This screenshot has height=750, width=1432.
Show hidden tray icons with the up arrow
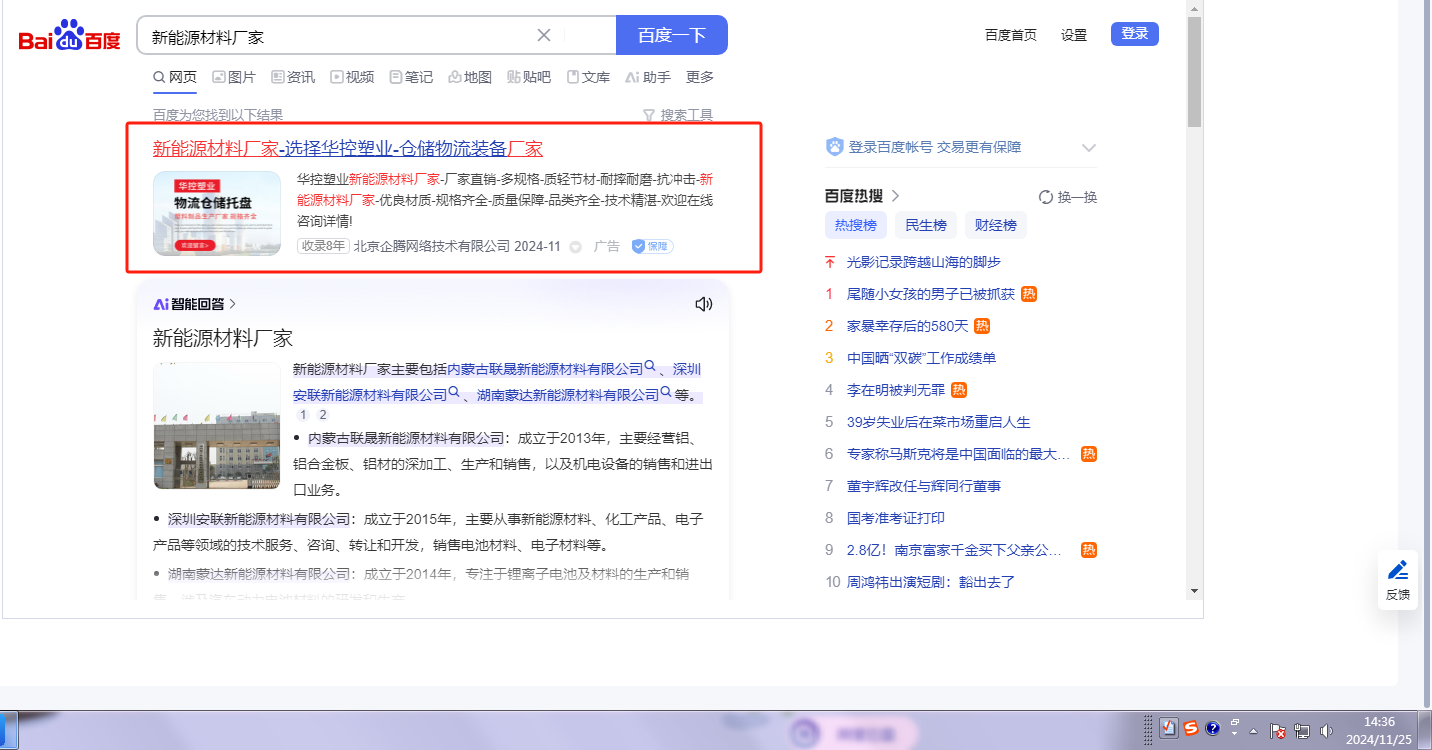pos(1253,731)
